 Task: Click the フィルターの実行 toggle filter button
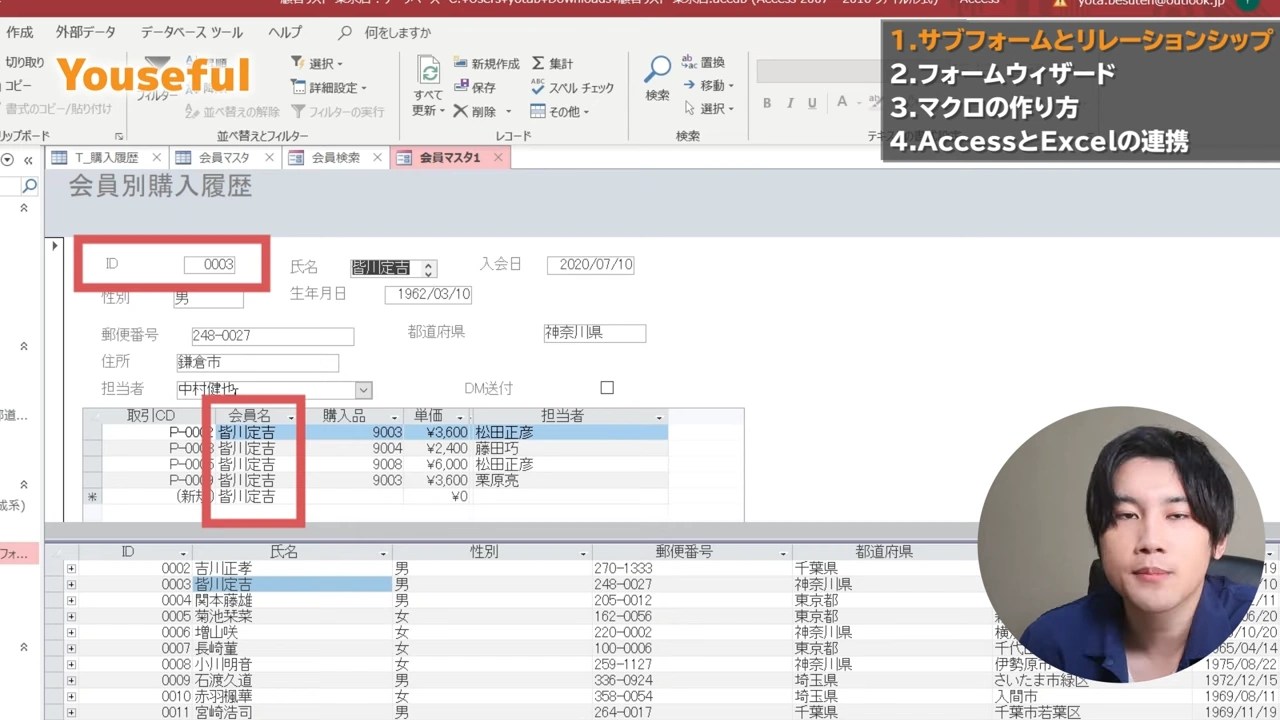pos(338,111)
